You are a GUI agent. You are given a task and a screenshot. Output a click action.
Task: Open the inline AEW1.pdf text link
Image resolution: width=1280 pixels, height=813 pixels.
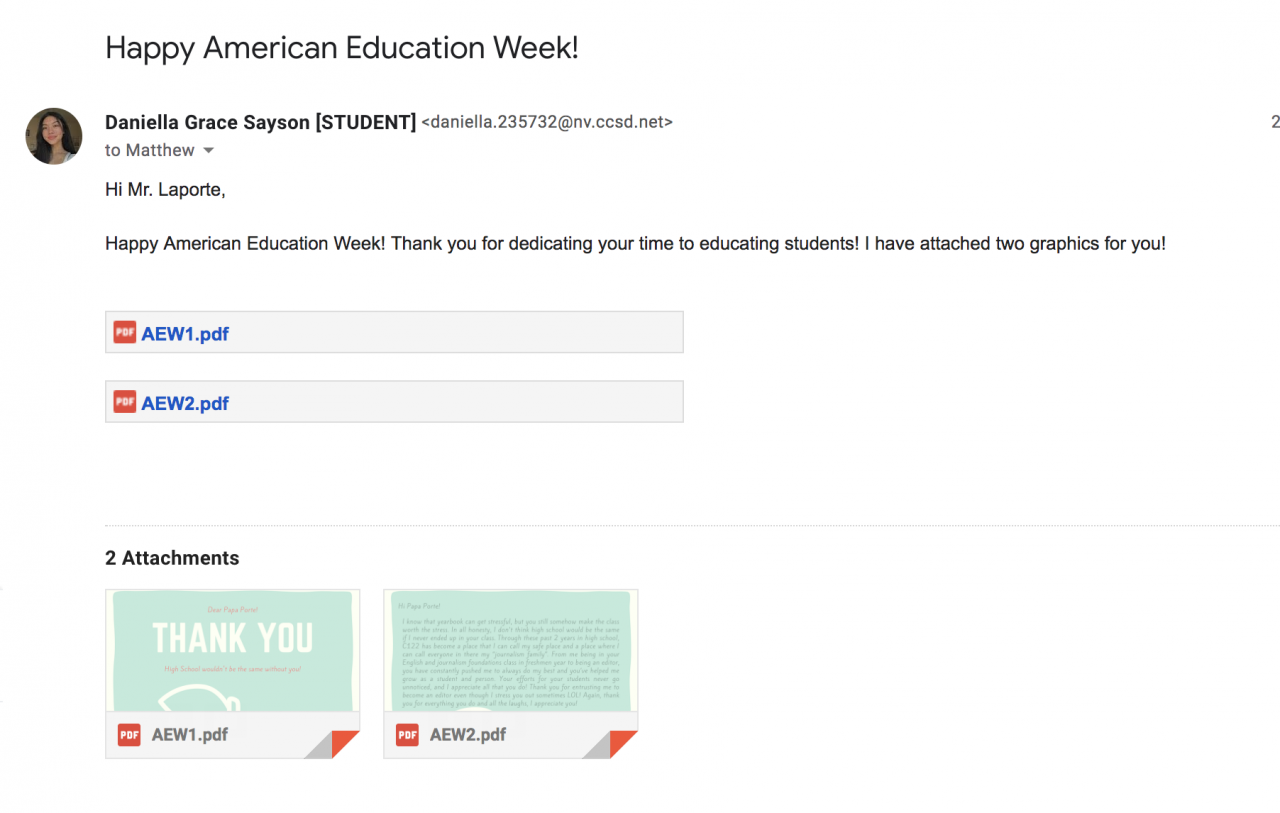click(x=185, y=334)
